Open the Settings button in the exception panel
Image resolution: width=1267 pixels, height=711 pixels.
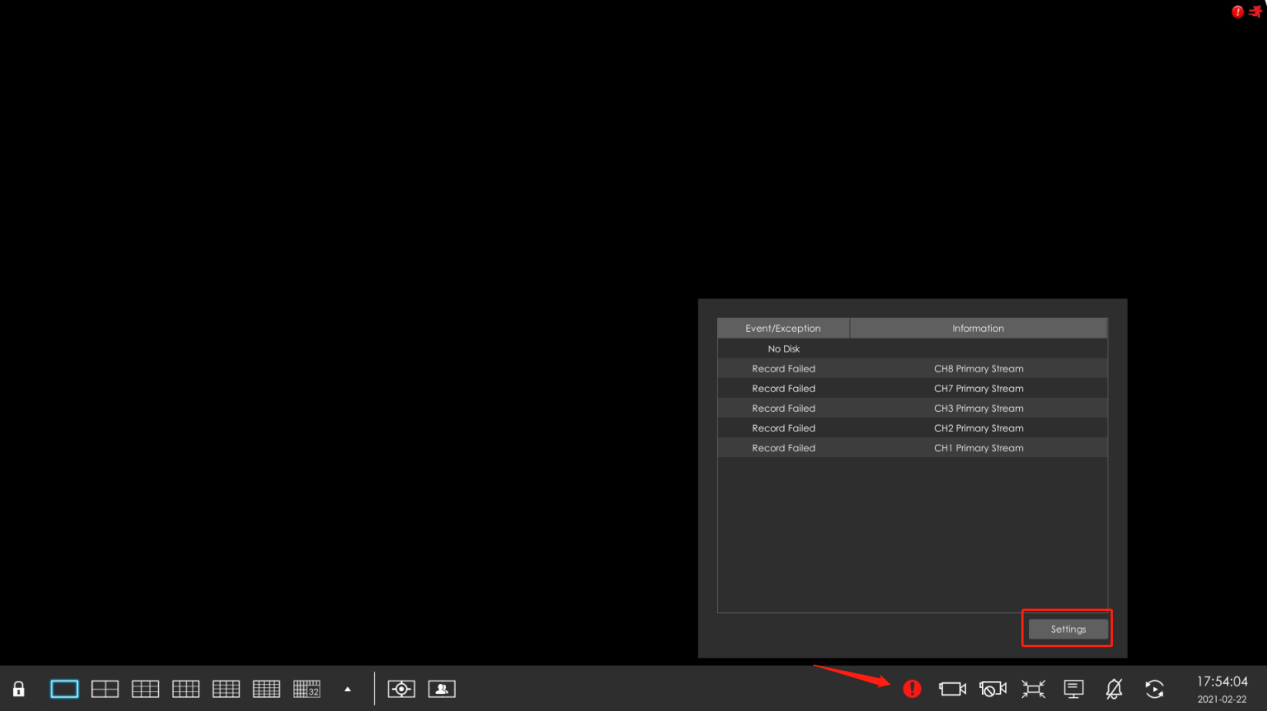pos(1068,629)
